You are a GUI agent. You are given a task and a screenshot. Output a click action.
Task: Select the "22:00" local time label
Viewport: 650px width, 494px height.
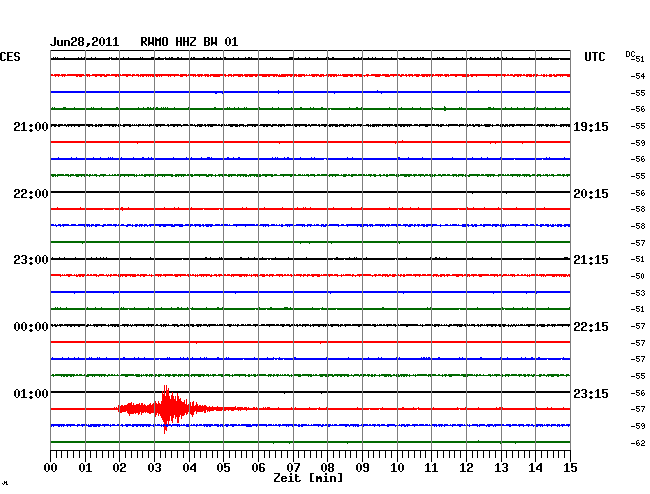[x=31, y=194]
